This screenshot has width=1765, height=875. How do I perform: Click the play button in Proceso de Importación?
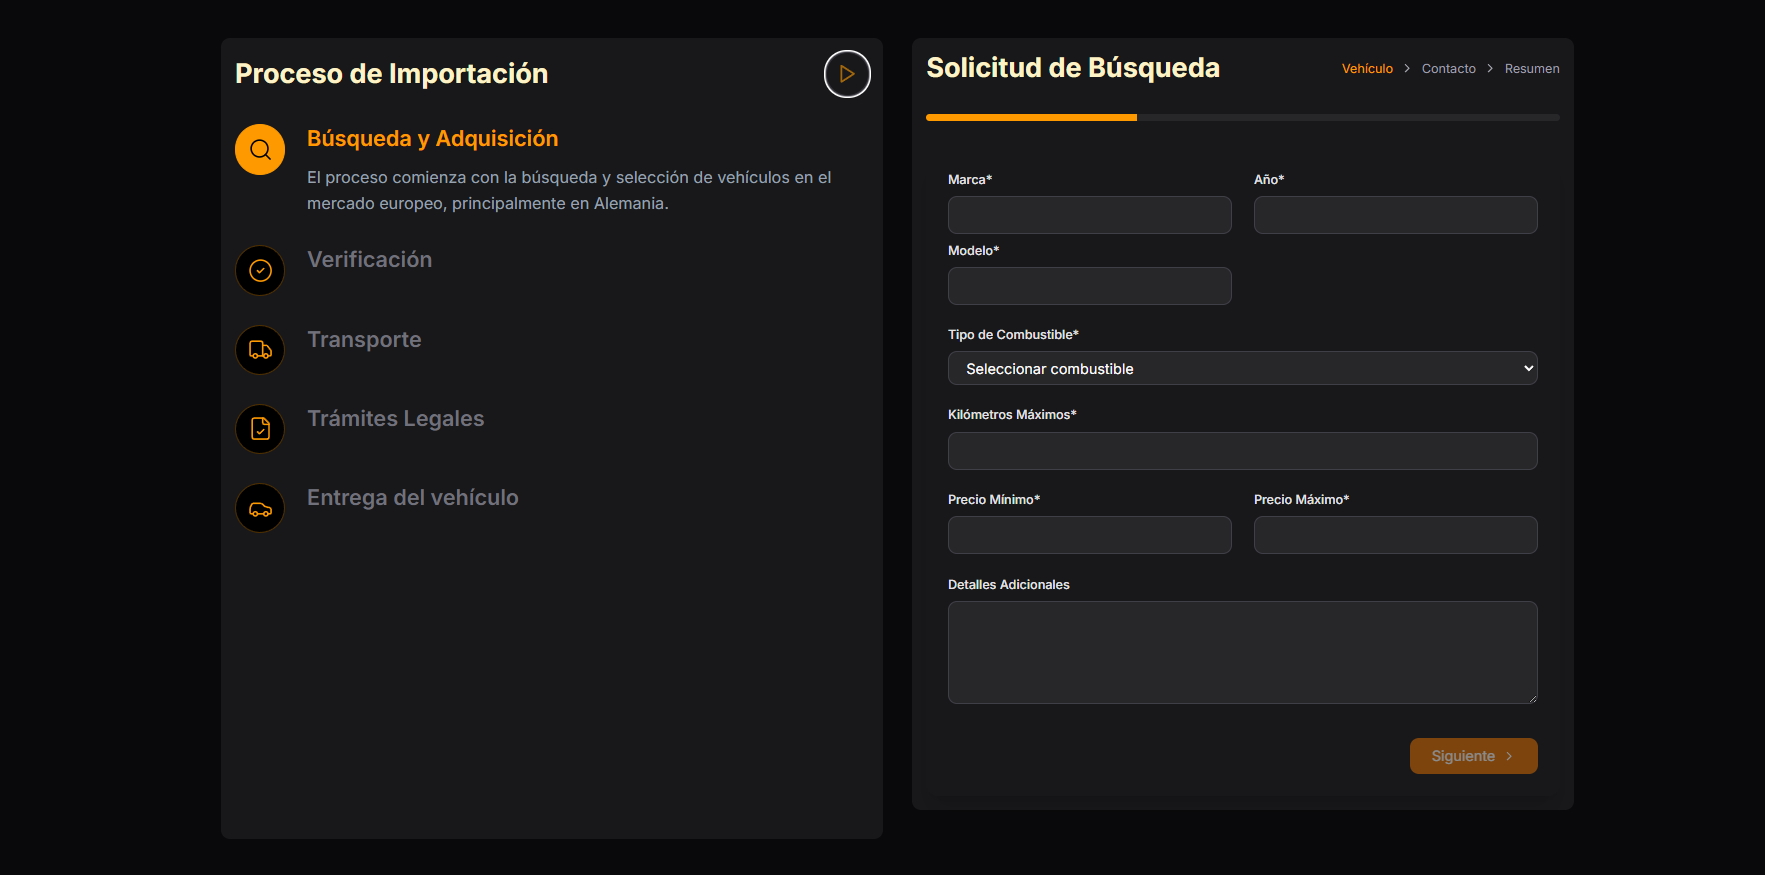click(x=846, y=74)
